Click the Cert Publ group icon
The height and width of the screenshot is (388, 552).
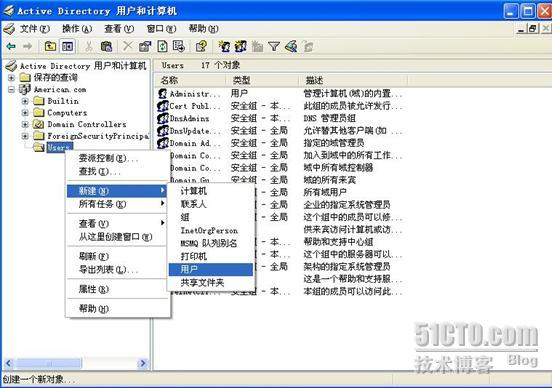click(163, 106)
